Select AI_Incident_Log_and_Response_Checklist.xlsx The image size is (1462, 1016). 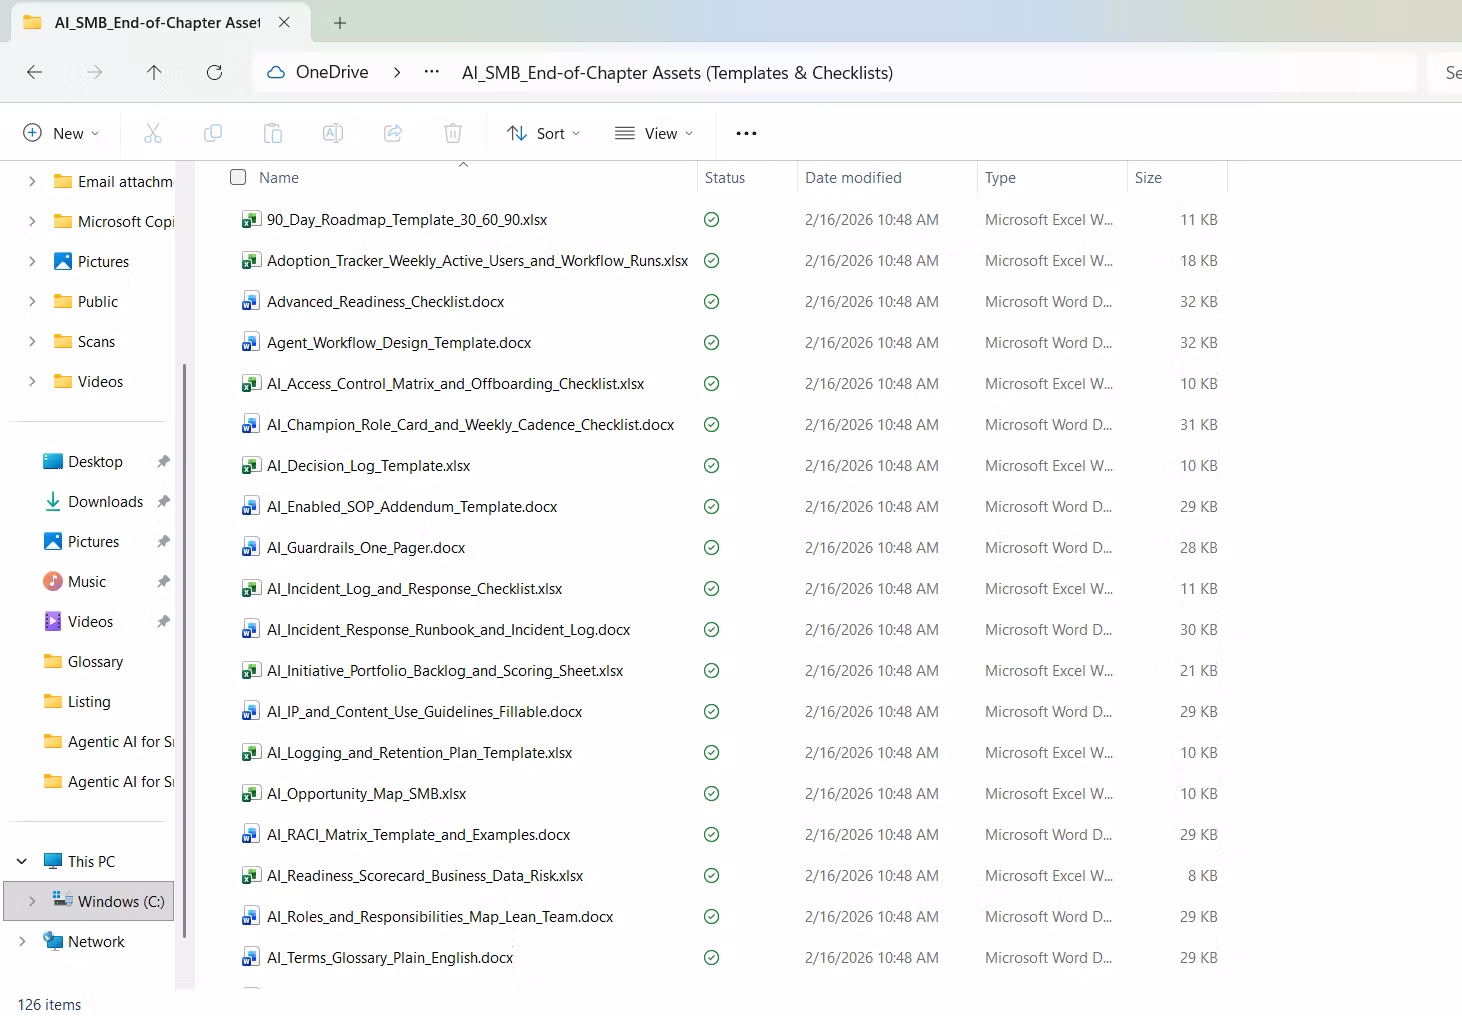[414, 589]
